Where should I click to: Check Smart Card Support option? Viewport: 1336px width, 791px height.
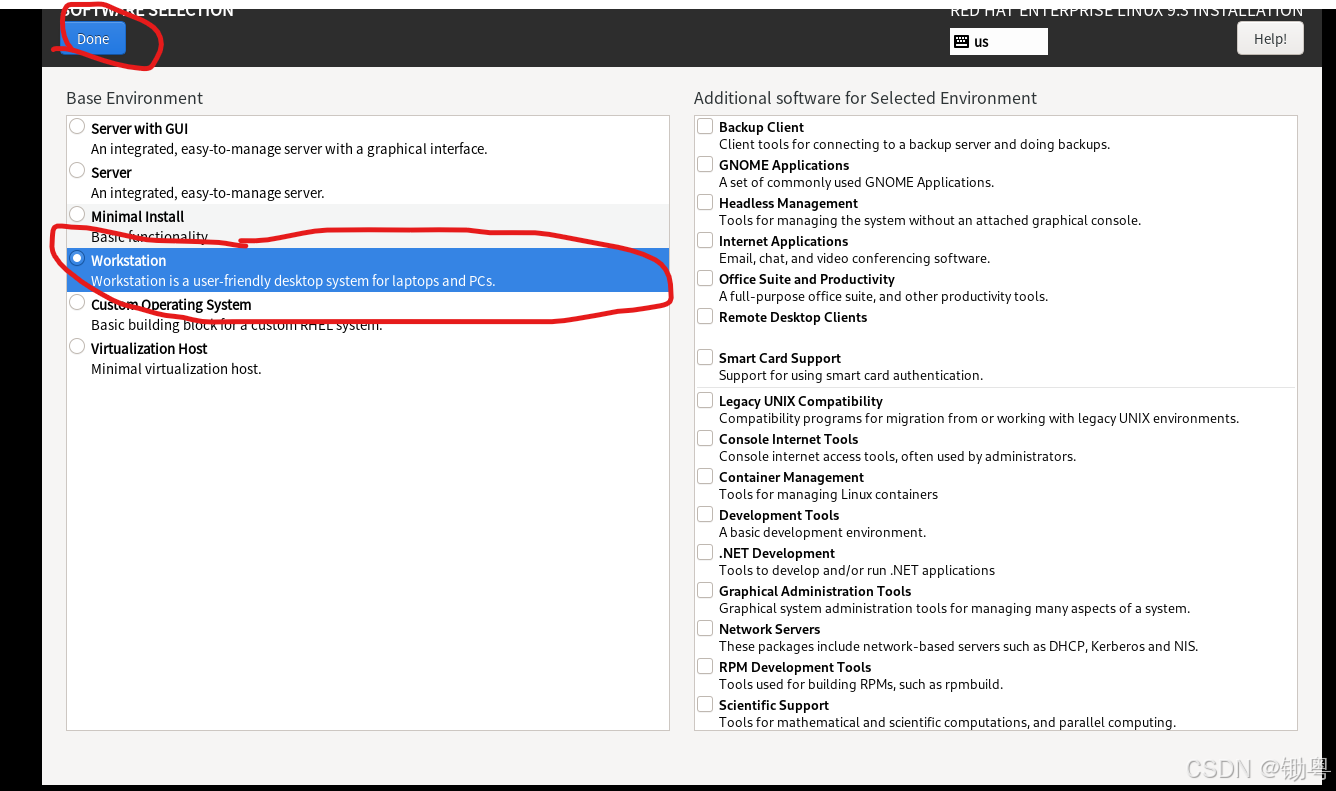[x=705, y=357]
